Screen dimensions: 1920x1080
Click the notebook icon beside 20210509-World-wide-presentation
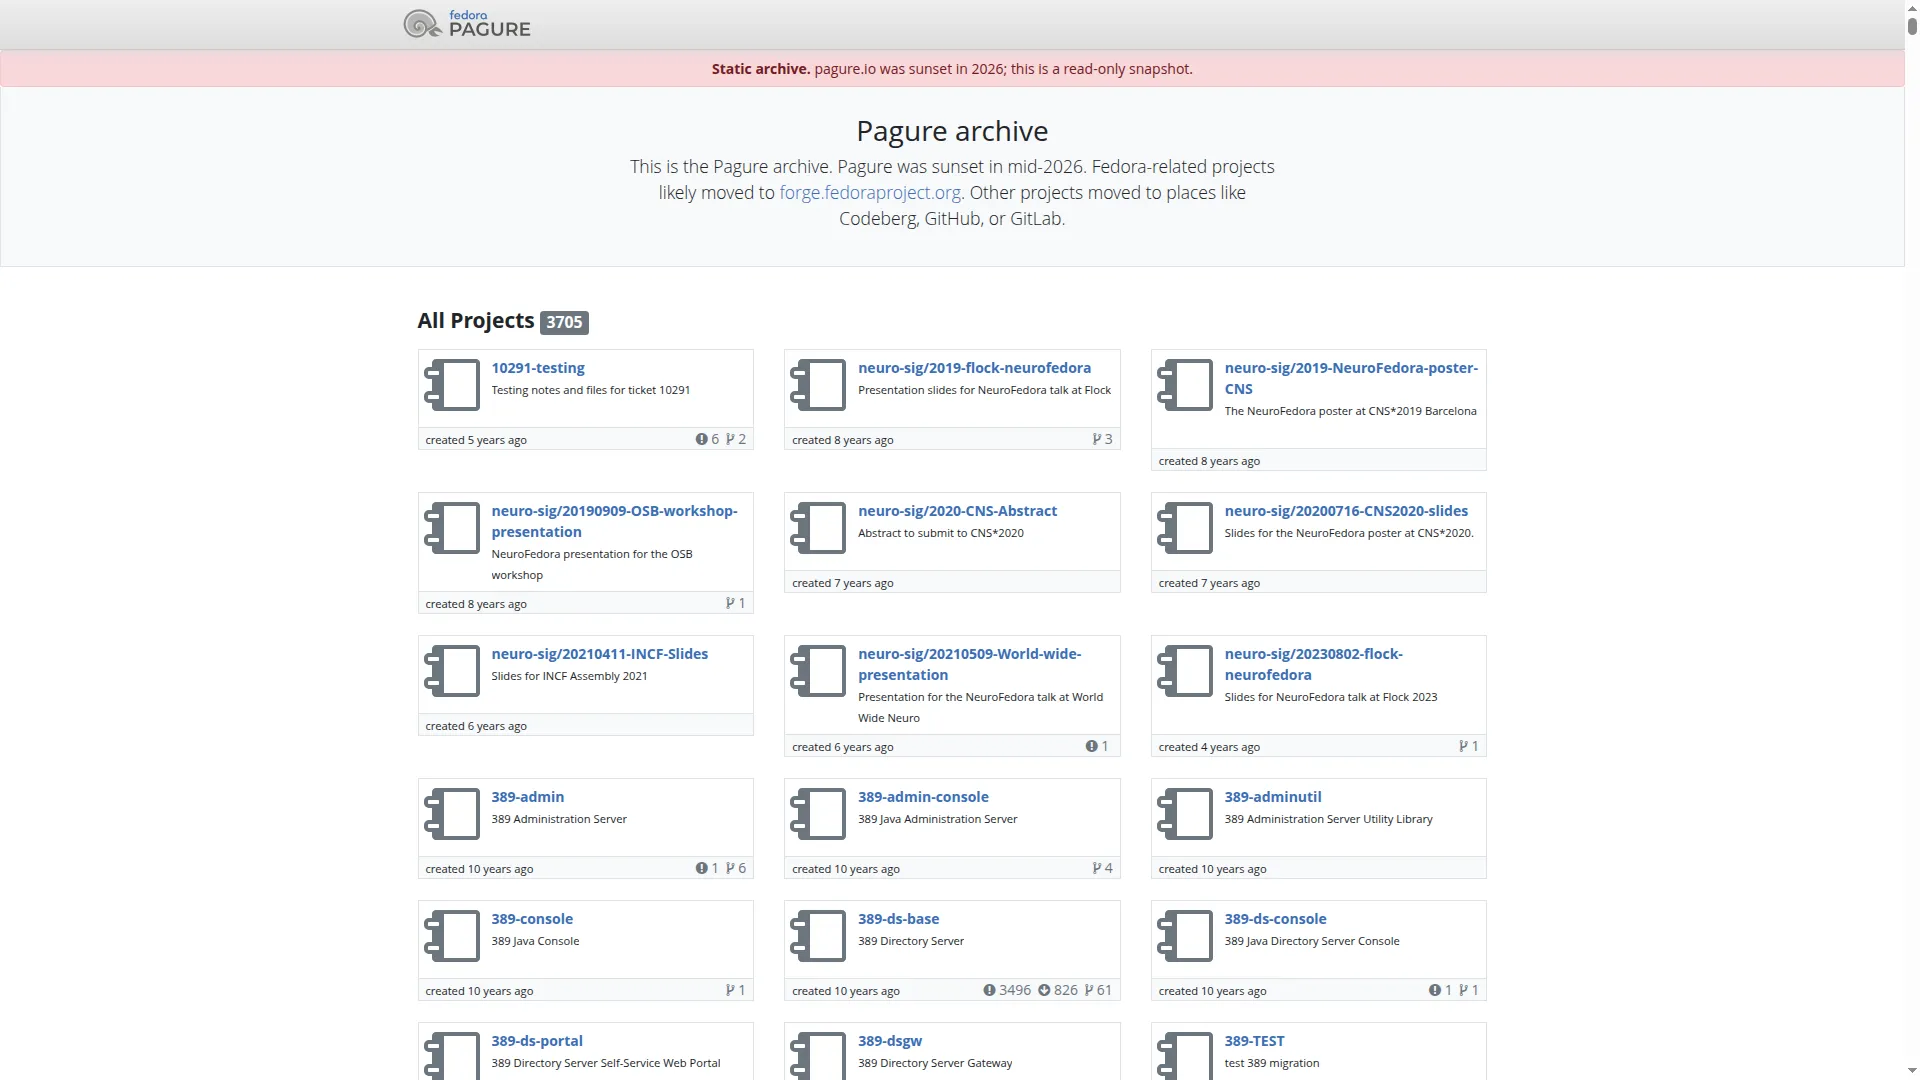pyautogui.click(x=818, y=671)
